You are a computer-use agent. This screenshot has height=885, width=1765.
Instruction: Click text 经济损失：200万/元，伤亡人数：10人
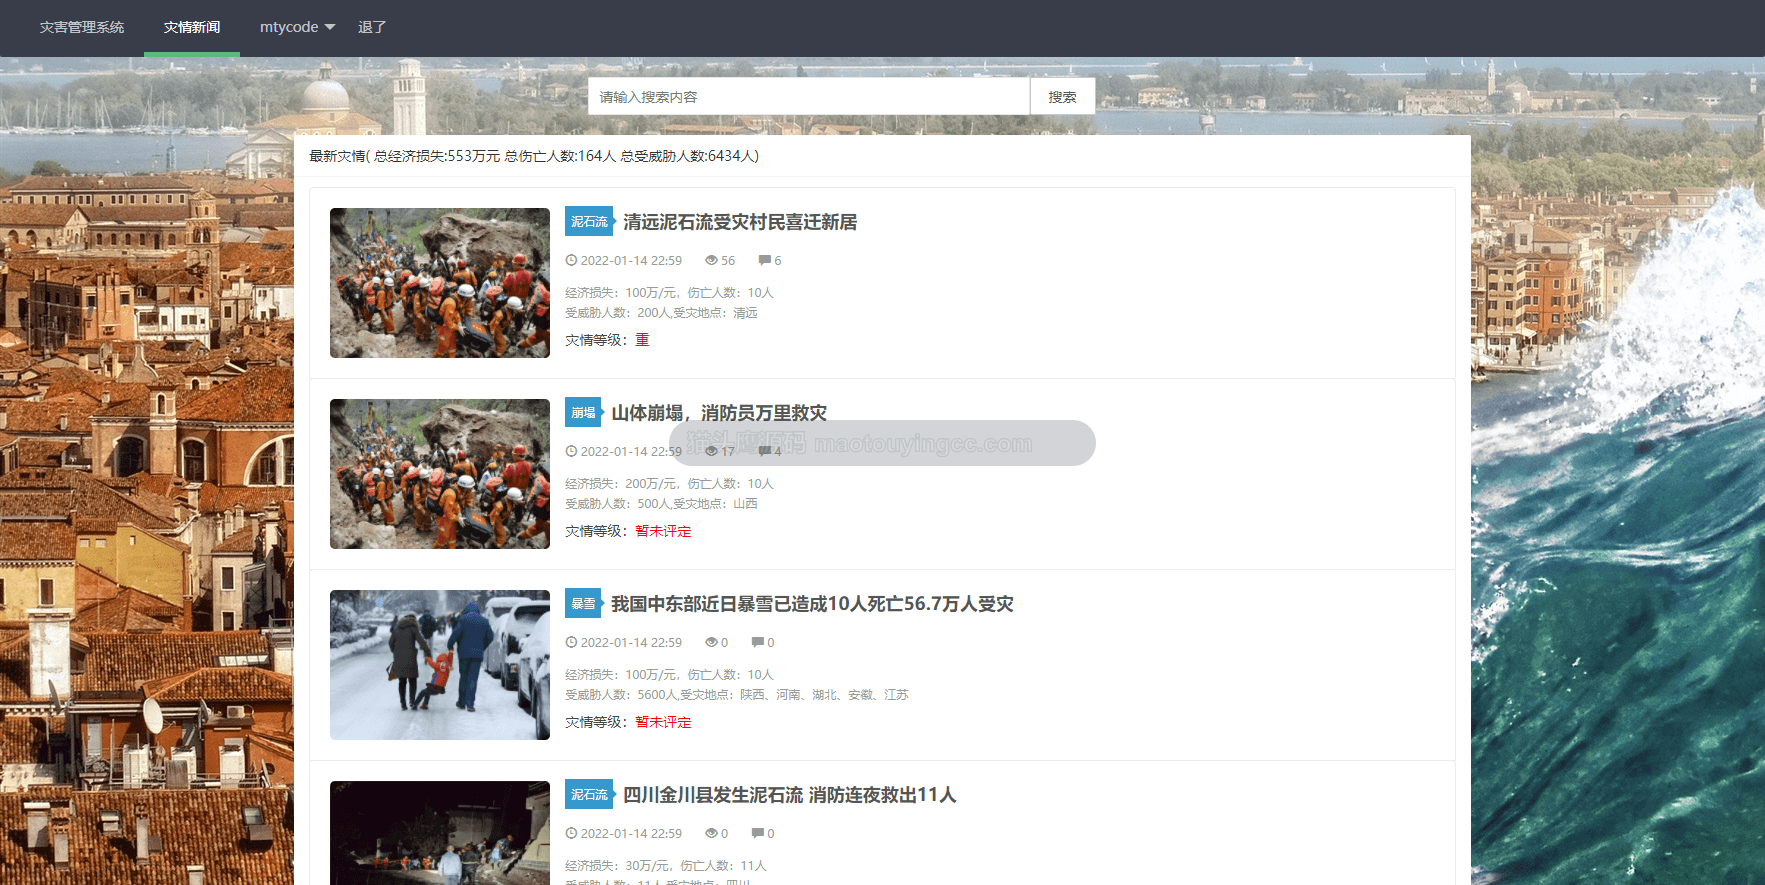pos(669,484)
